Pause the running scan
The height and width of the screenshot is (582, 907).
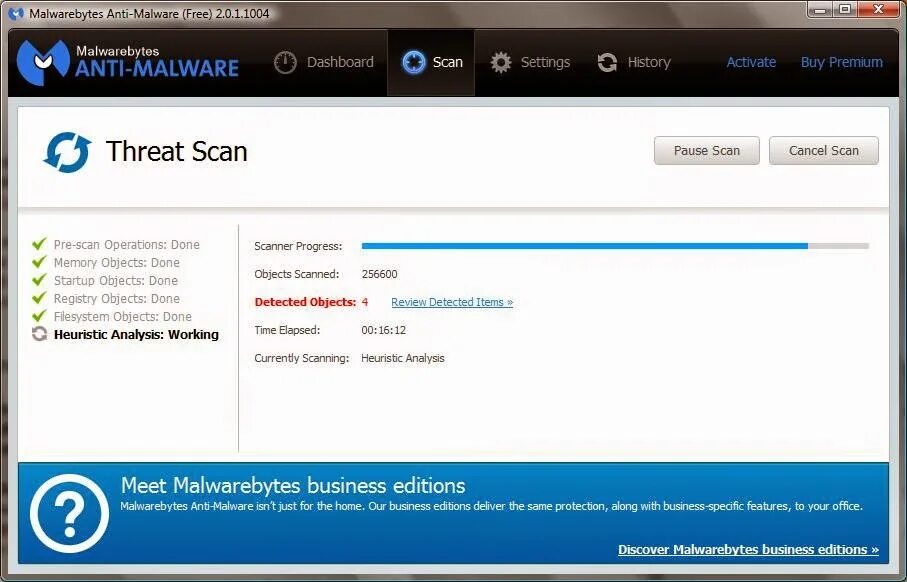pos(707,150)
